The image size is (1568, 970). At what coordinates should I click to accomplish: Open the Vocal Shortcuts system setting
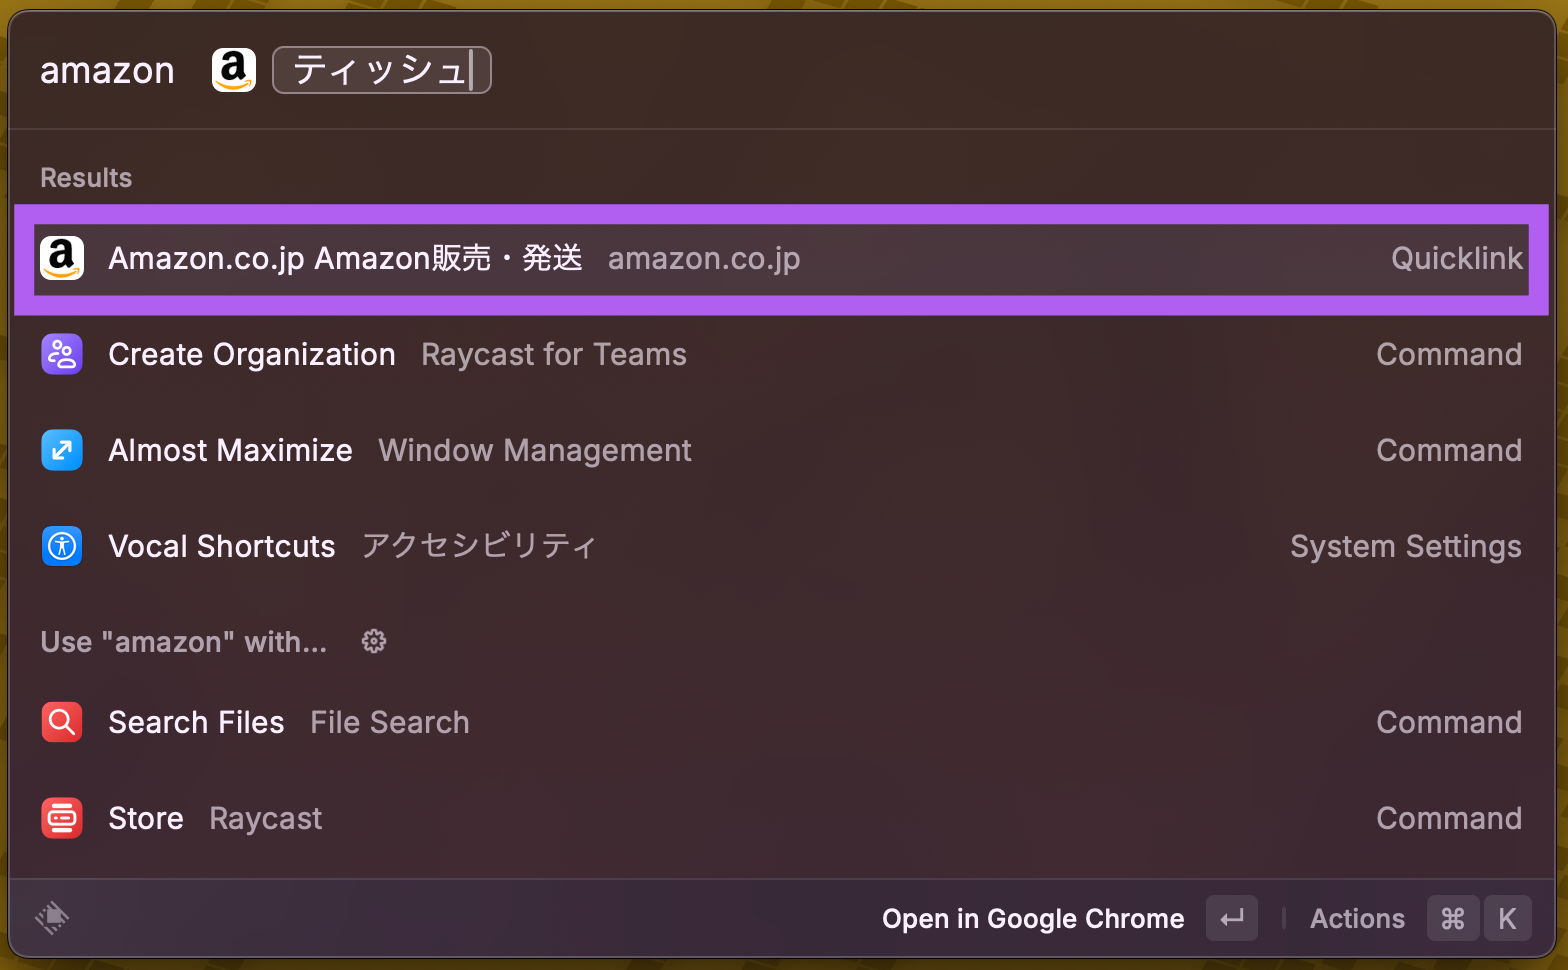782,547
